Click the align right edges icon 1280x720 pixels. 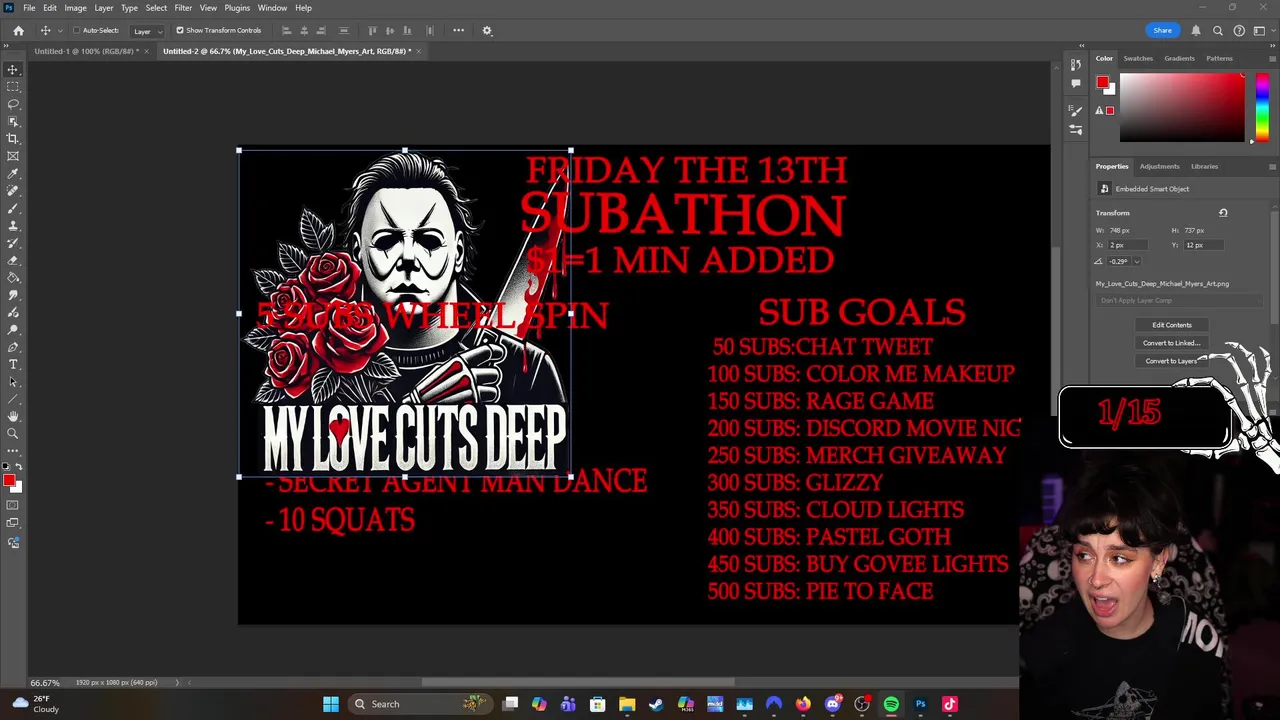[x=321, y=30]
